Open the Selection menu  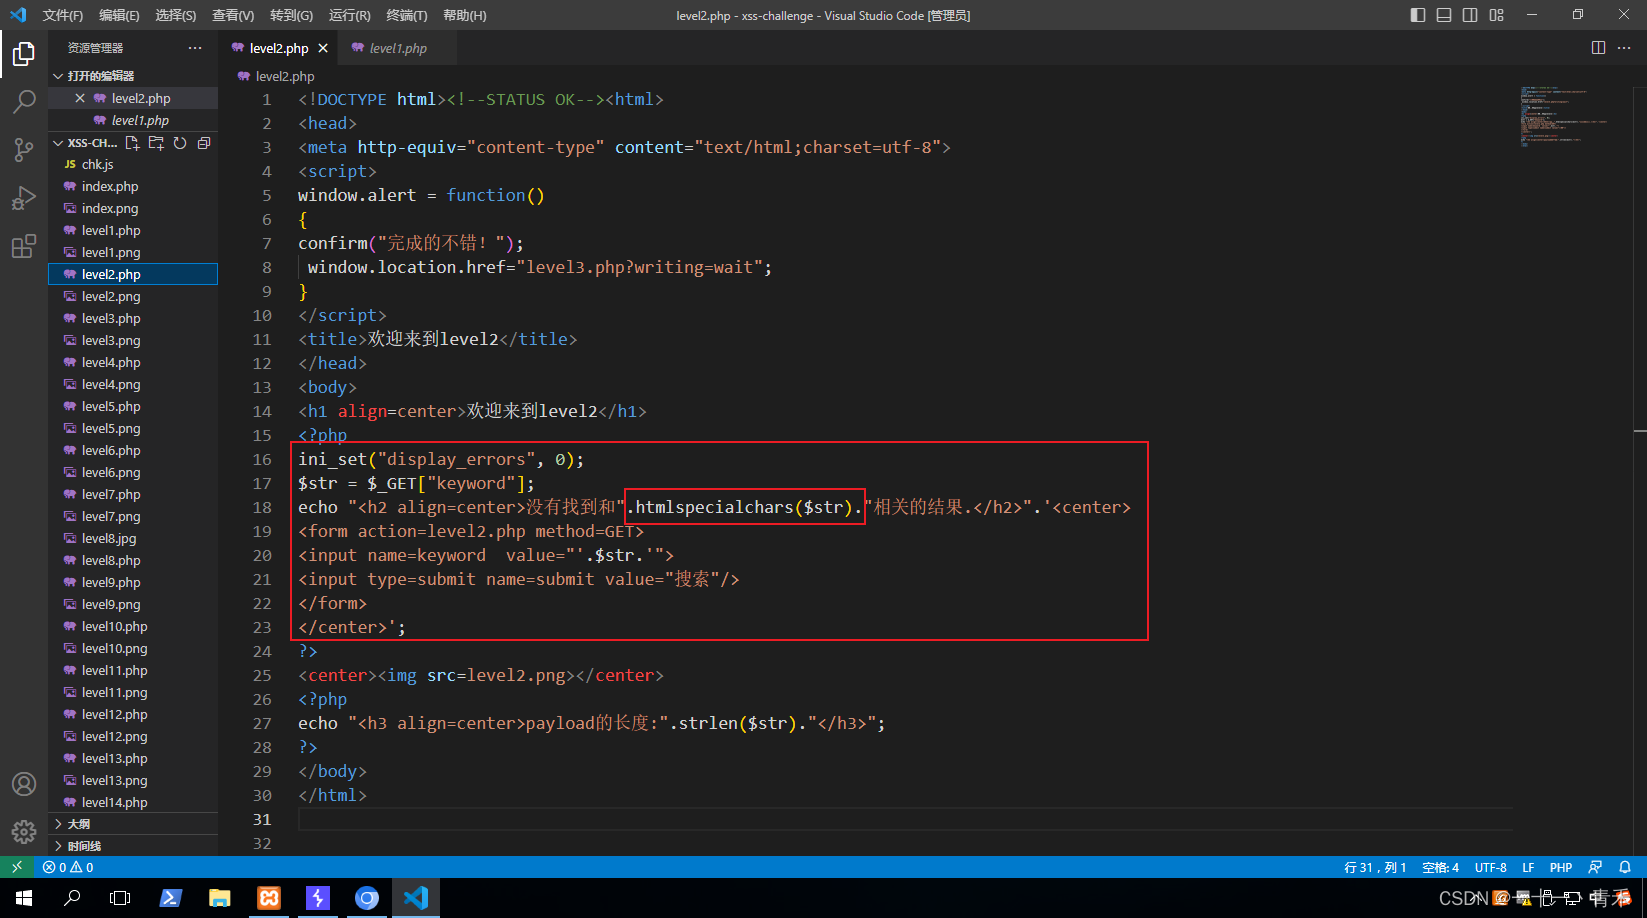(x=176, y=15)
